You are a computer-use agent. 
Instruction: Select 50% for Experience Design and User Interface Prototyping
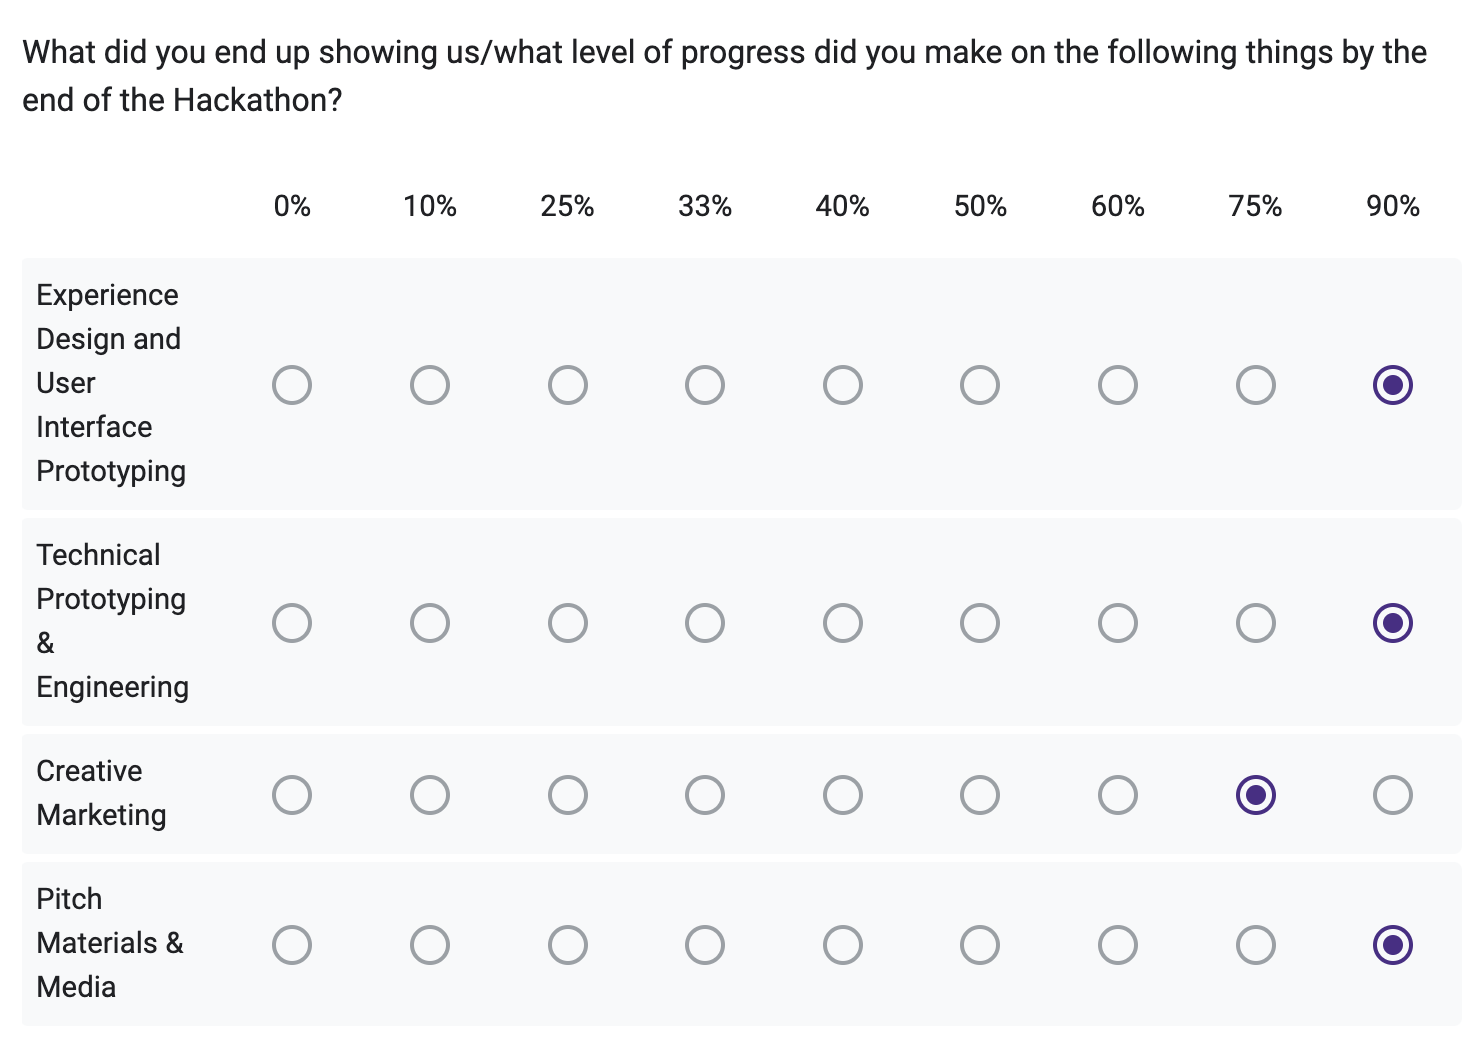pos(980,385)
